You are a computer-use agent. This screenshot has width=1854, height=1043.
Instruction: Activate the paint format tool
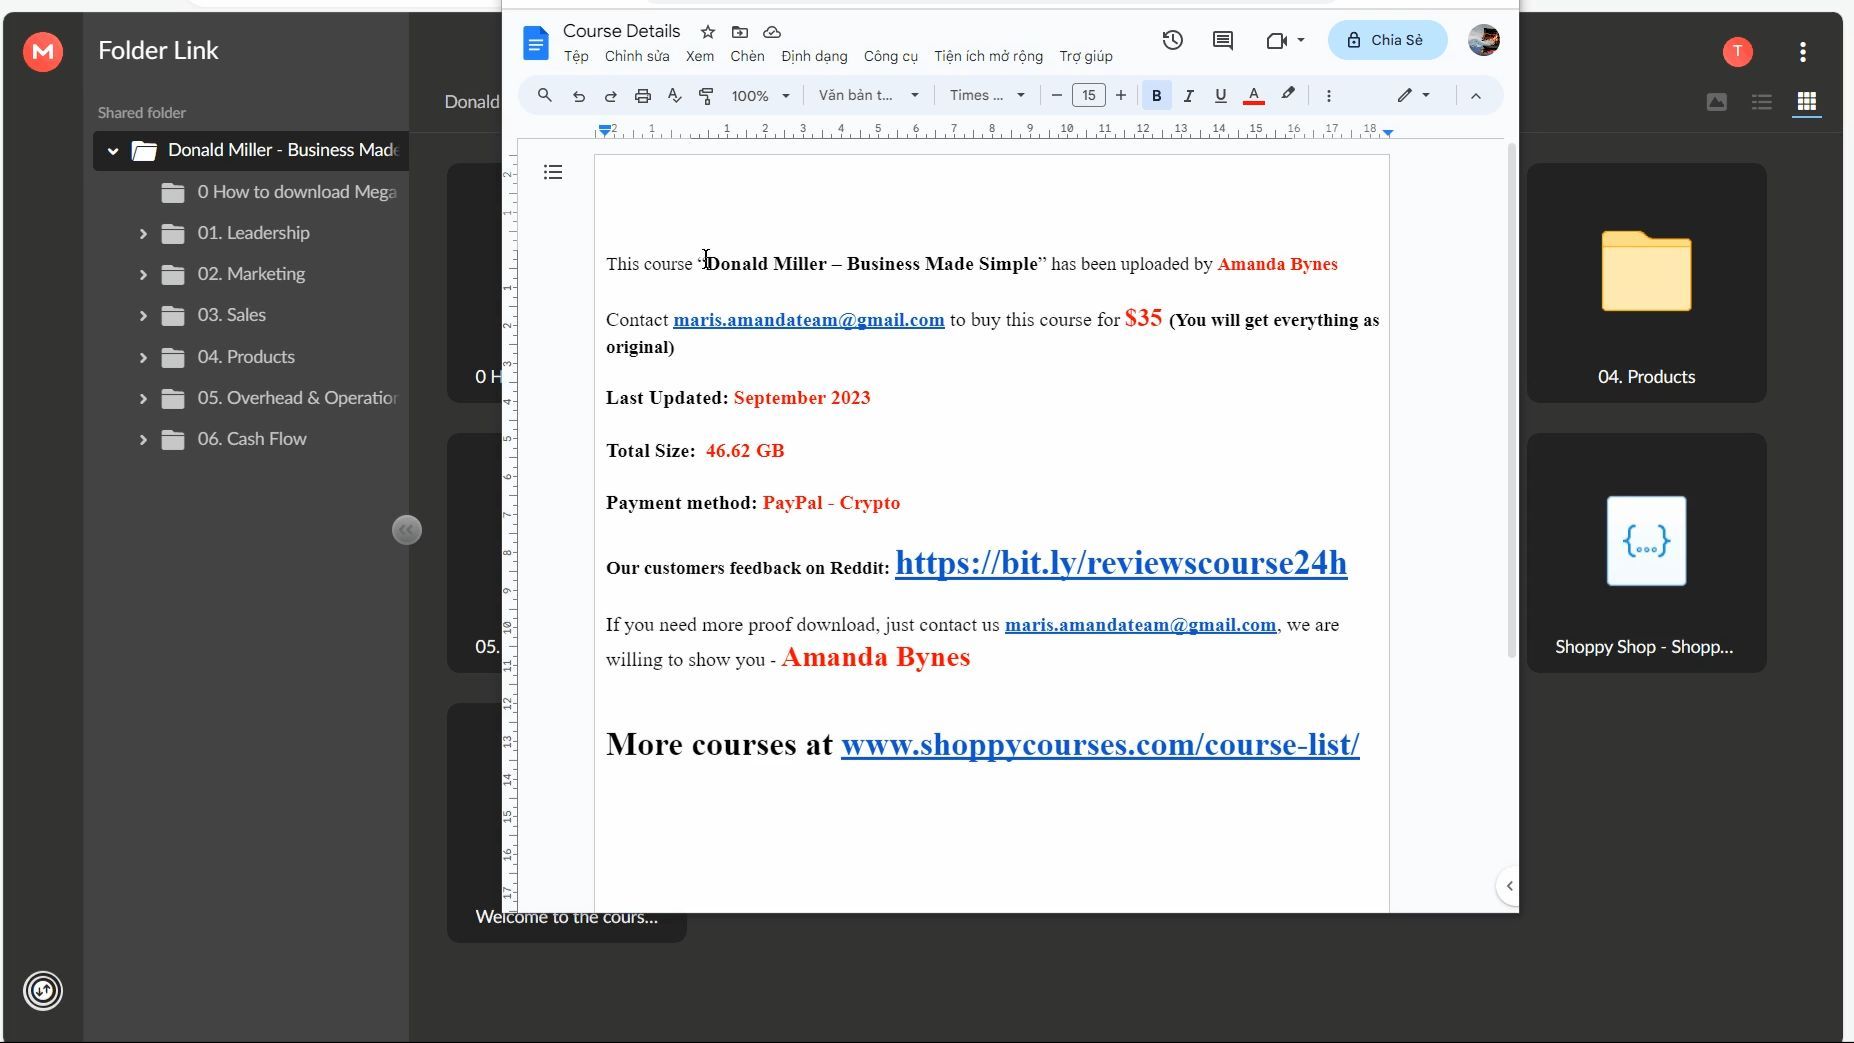pyautogui.click(x=706, y=96)
